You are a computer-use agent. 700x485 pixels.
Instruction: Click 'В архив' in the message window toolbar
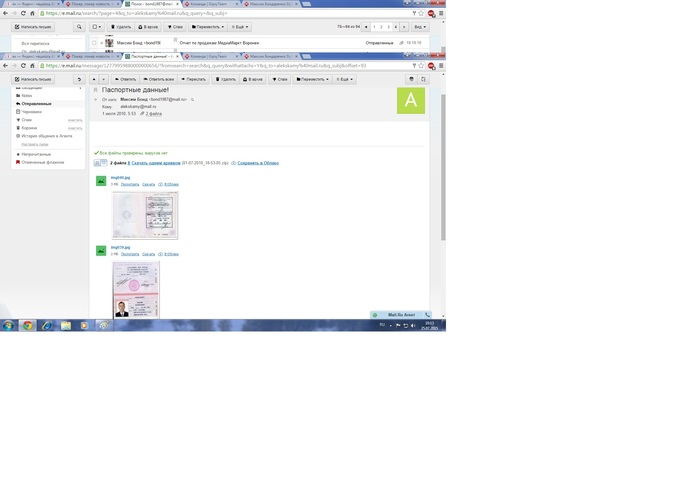coord(253,79)
